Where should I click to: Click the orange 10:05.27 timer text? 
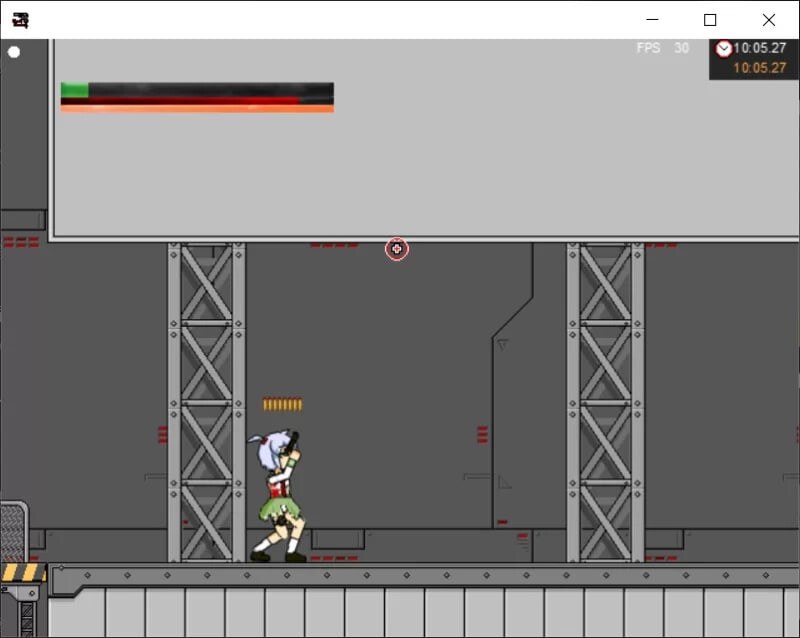pos(760,68)
